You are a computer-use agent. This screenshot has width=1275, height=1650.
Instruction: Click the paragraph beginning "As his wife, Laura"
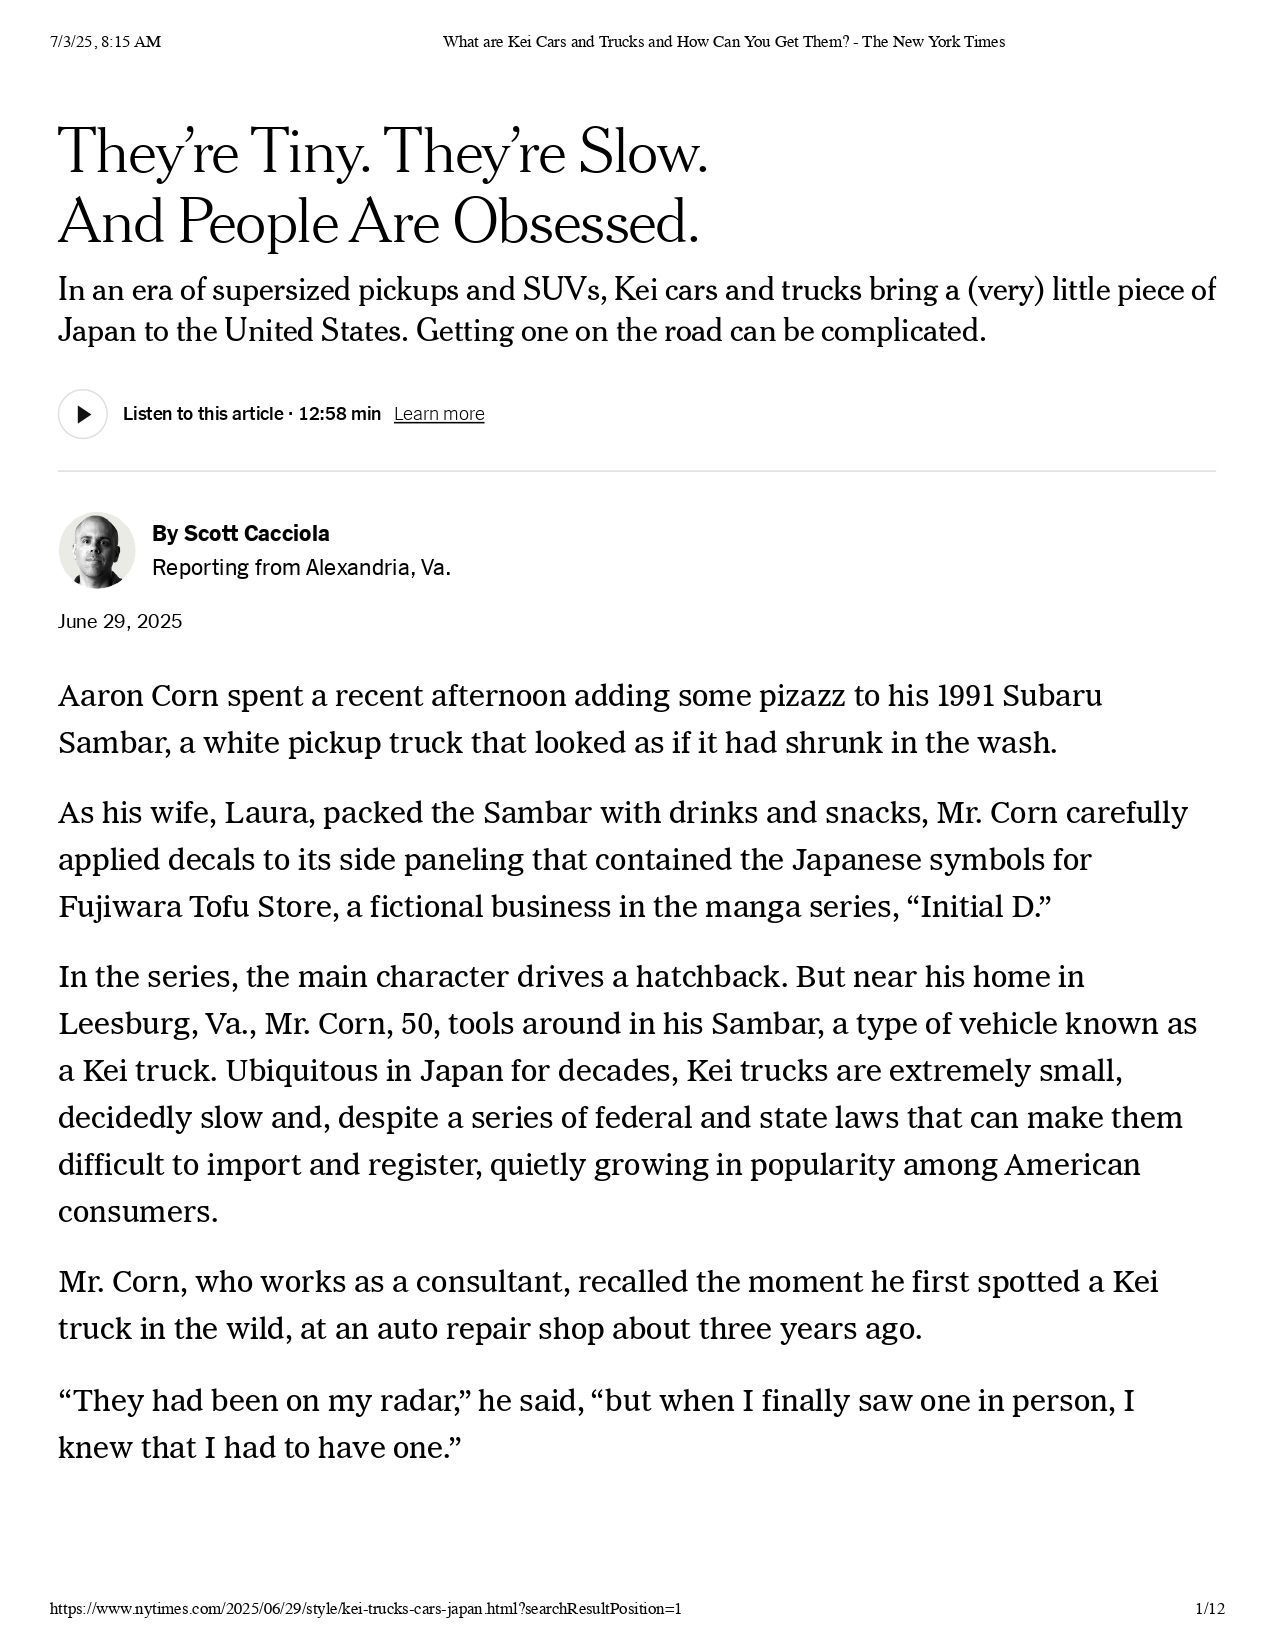622,859
